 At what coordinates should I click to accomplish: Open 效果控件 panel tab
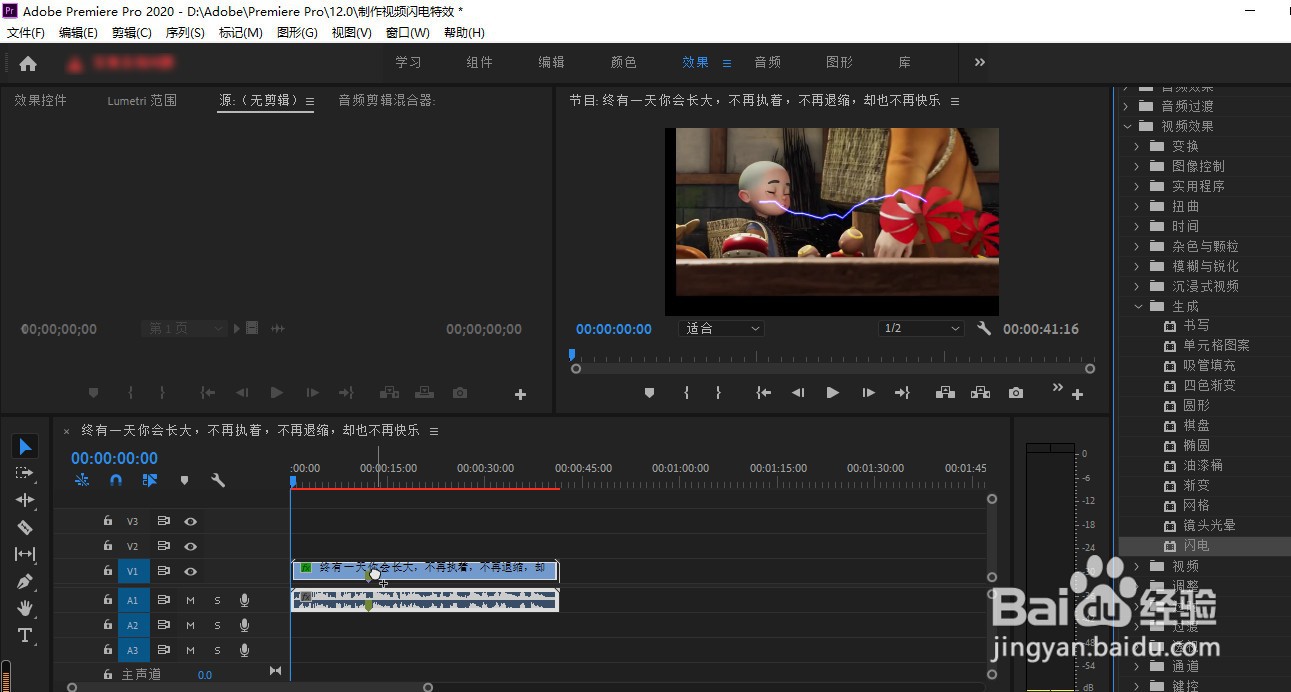(40, 100)
